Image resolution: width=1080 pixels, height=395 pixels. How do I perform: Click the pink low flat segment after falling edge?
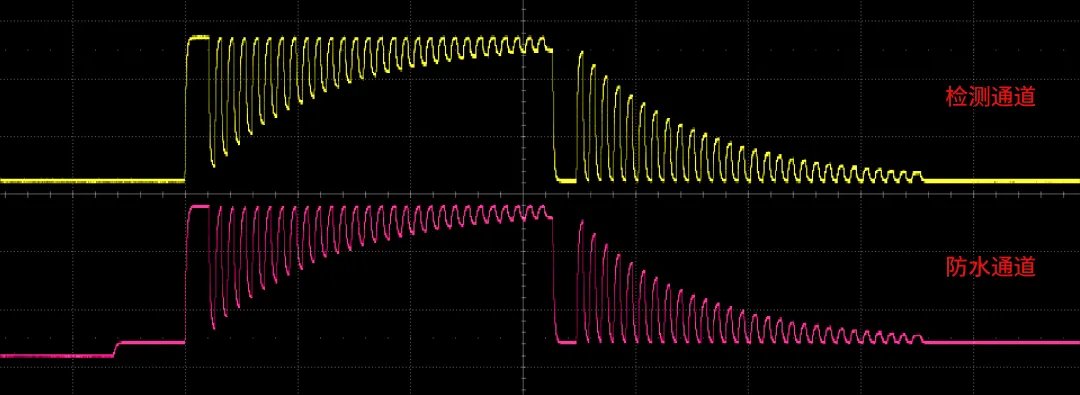(567, 342)
